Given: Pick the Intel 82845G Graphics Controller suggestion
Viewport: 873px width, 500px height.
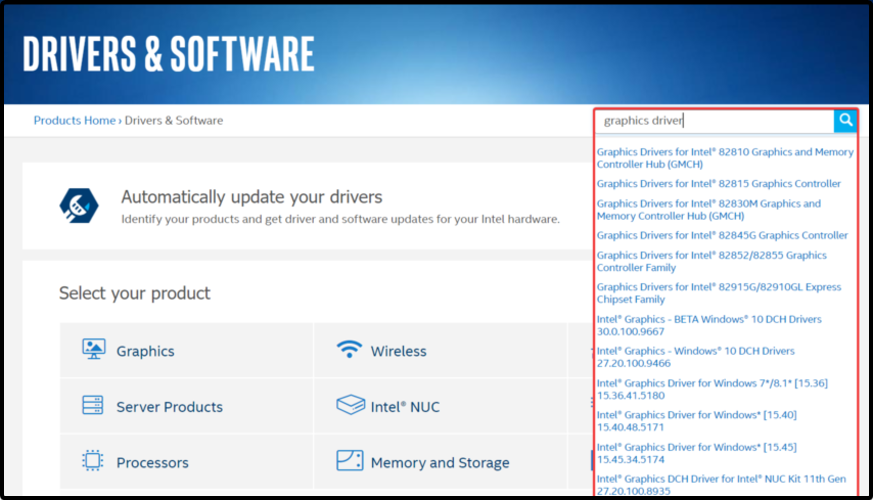Looking at the screenshot, I should (722, 236).
